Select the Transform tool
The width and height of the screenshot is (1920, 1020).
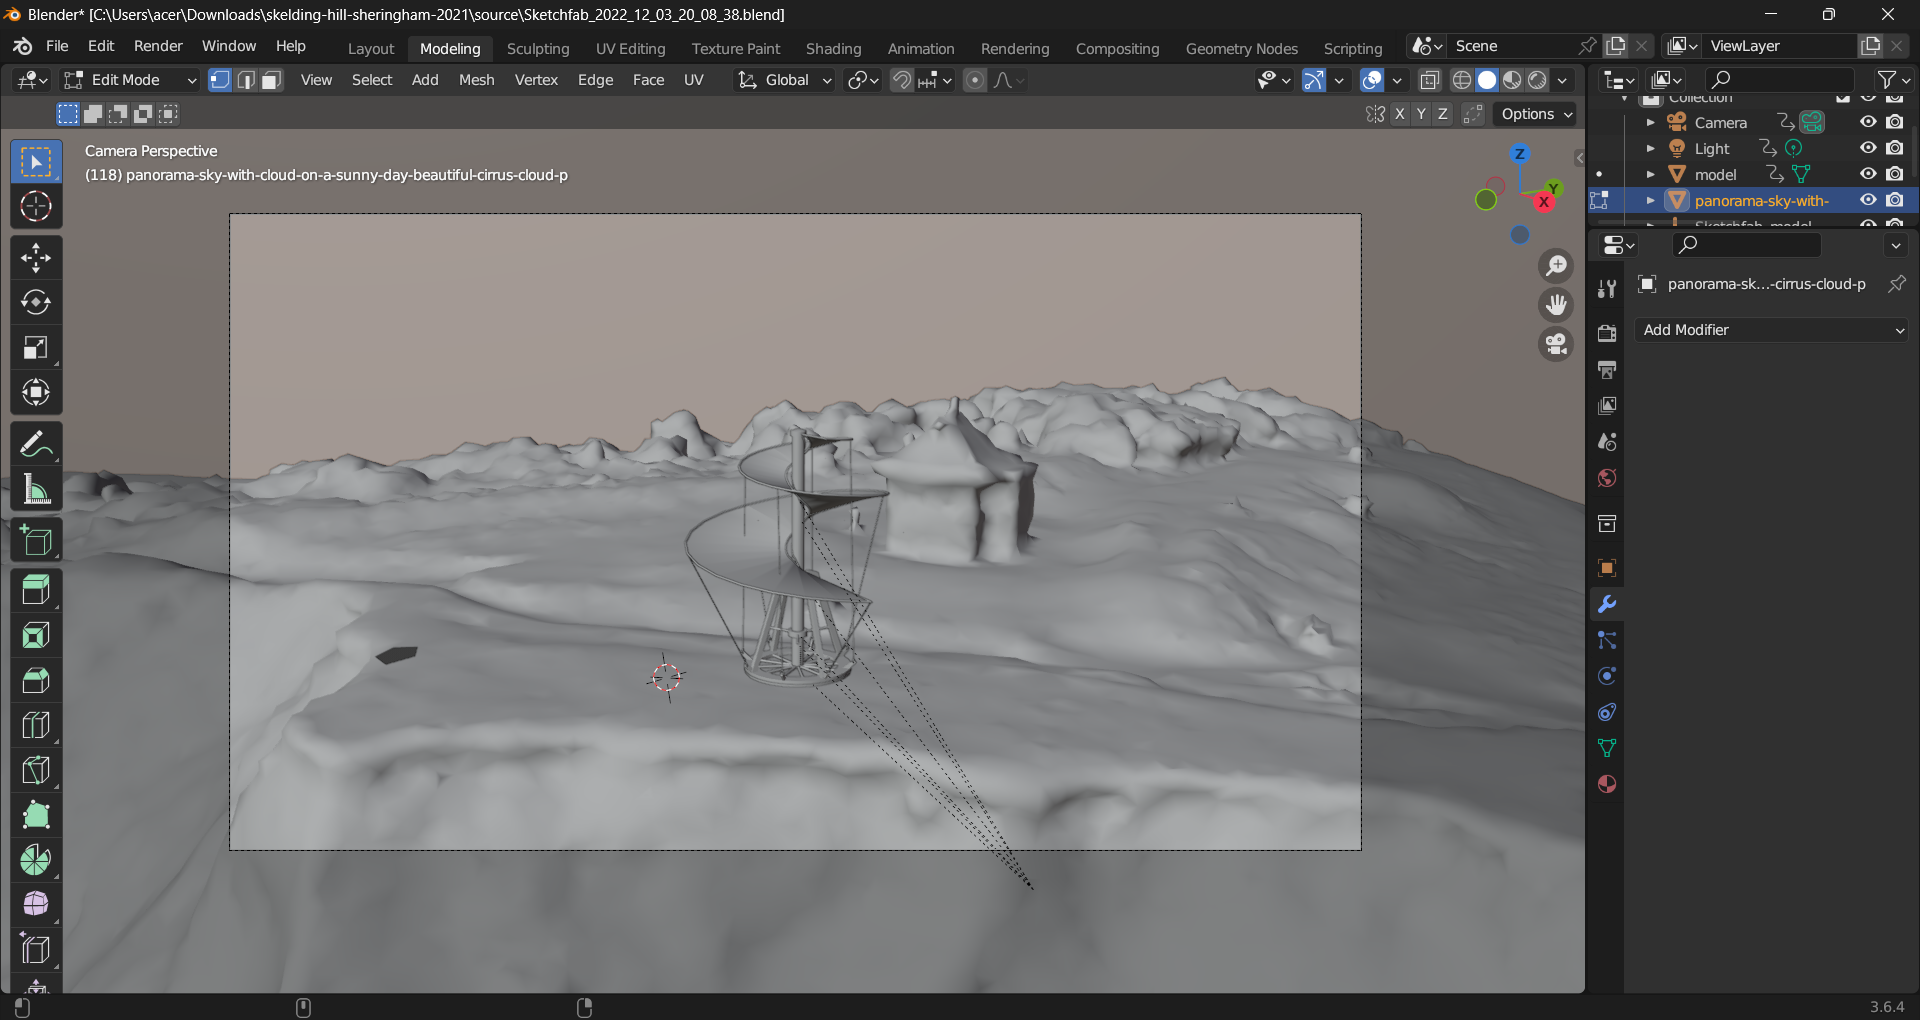point(36,392)
